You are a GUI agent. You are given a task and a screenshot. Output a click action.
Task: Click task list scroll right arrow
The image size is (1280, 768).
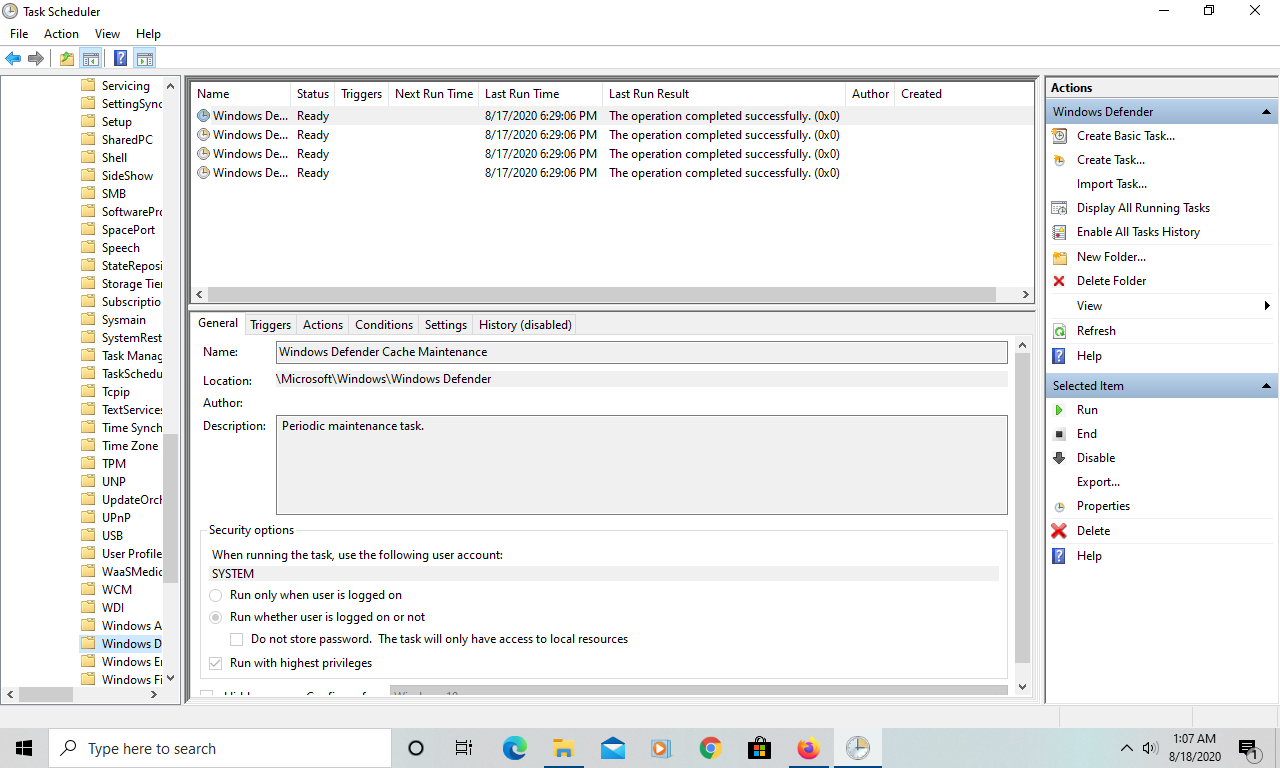pyautogui.click(x=1026, y=295)
